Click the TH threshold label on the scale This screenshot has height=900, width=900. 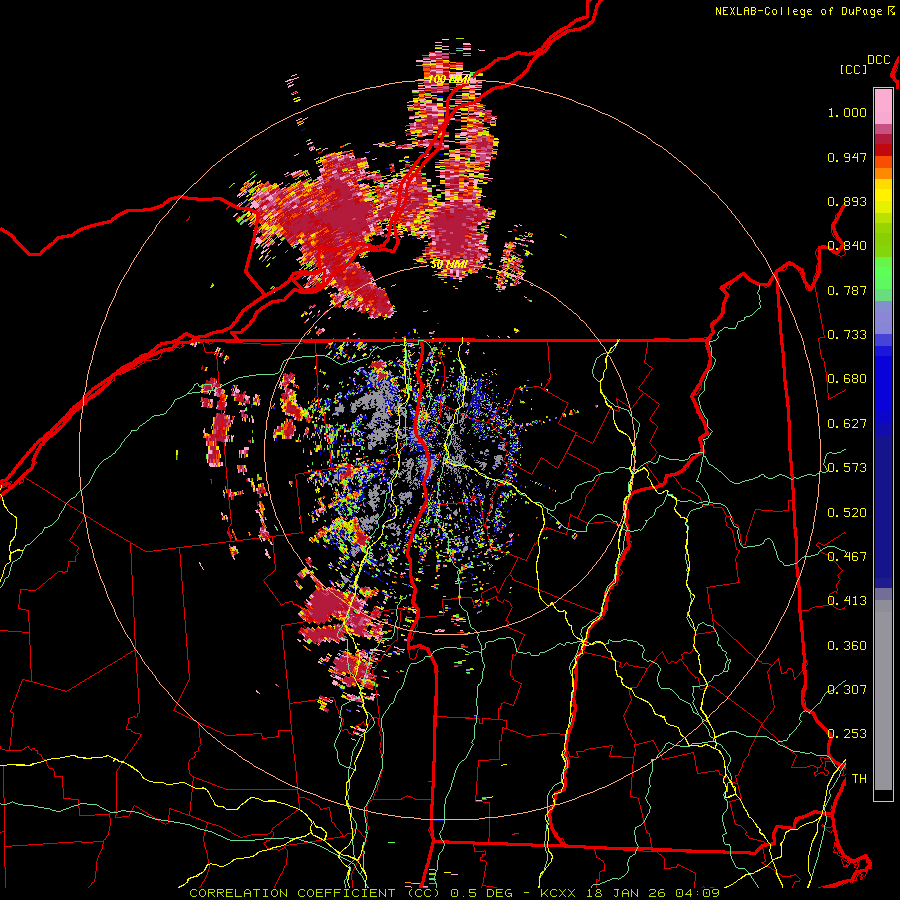pyautogui.click(x=859, y=779)
